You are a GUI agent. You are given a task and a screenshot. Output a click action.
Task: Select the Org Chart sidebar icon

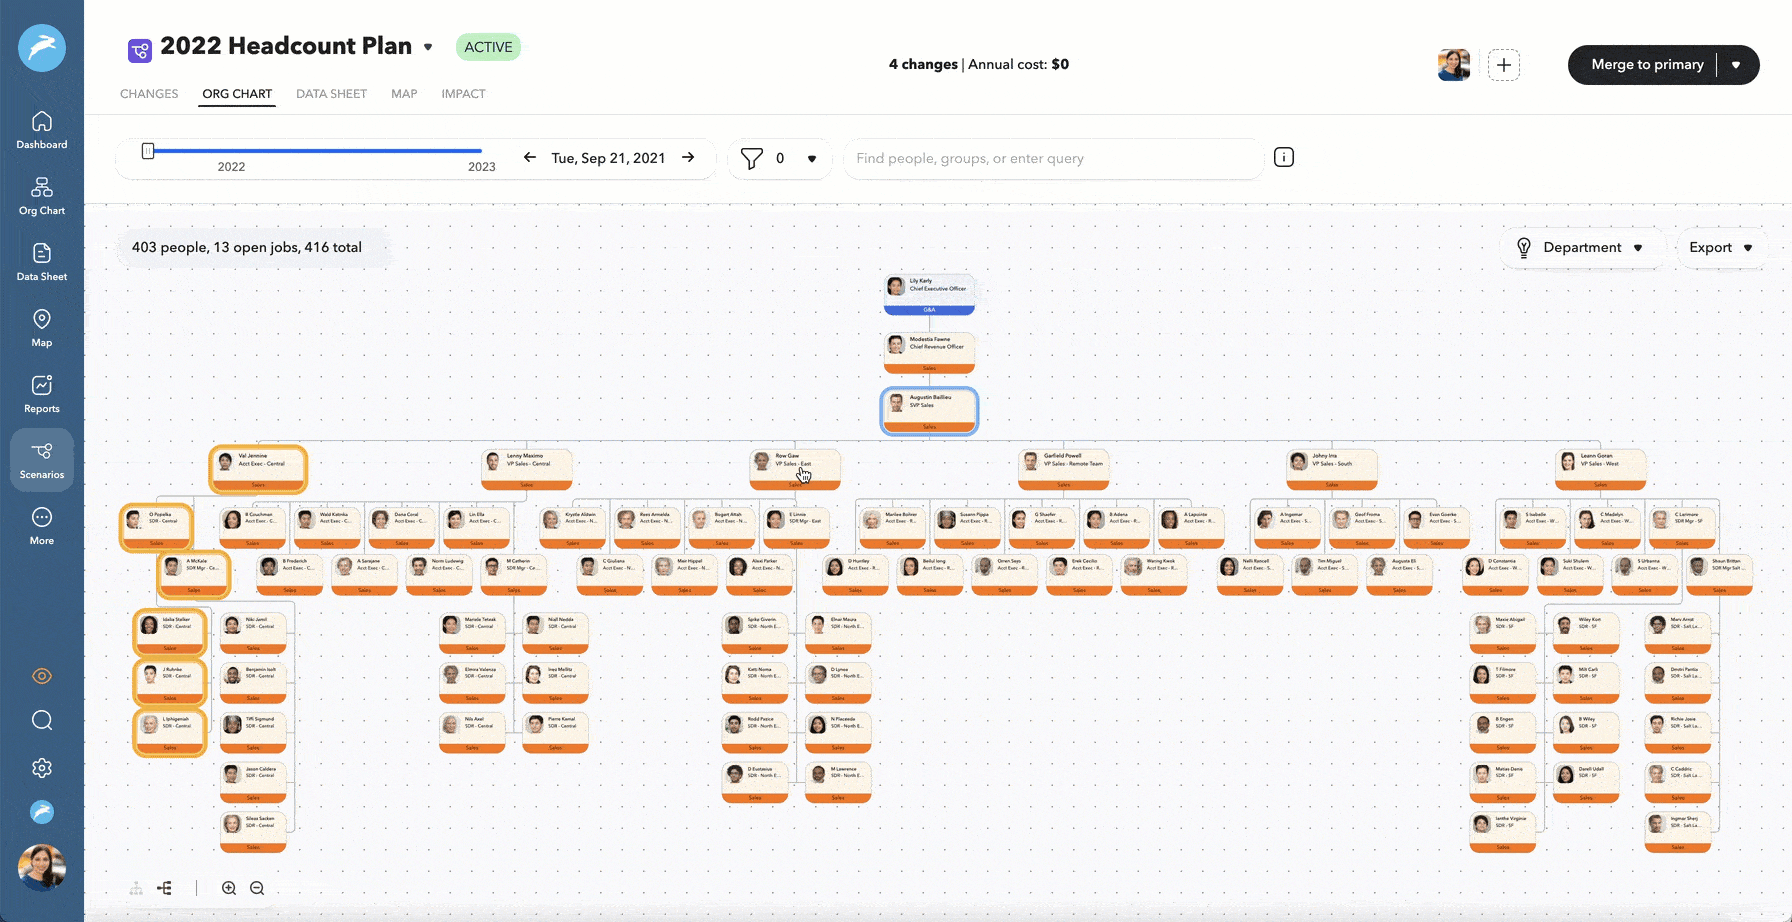point(41,194)
